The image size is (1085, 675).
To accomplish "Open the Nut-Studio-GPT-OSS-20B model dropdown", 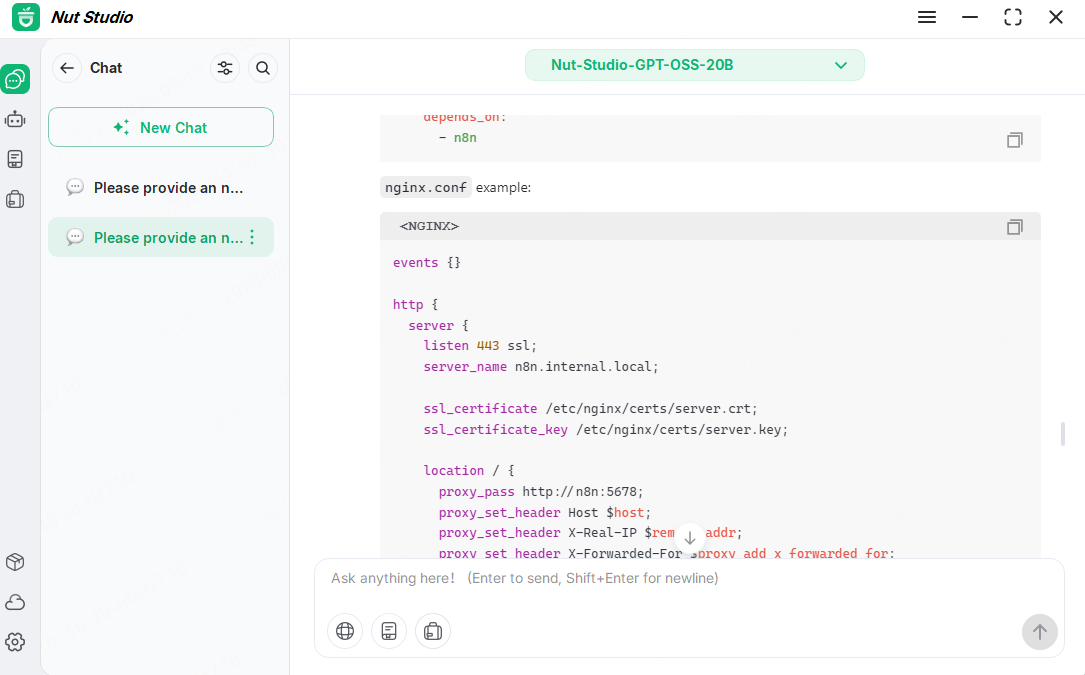I will (x=695, y=65).
